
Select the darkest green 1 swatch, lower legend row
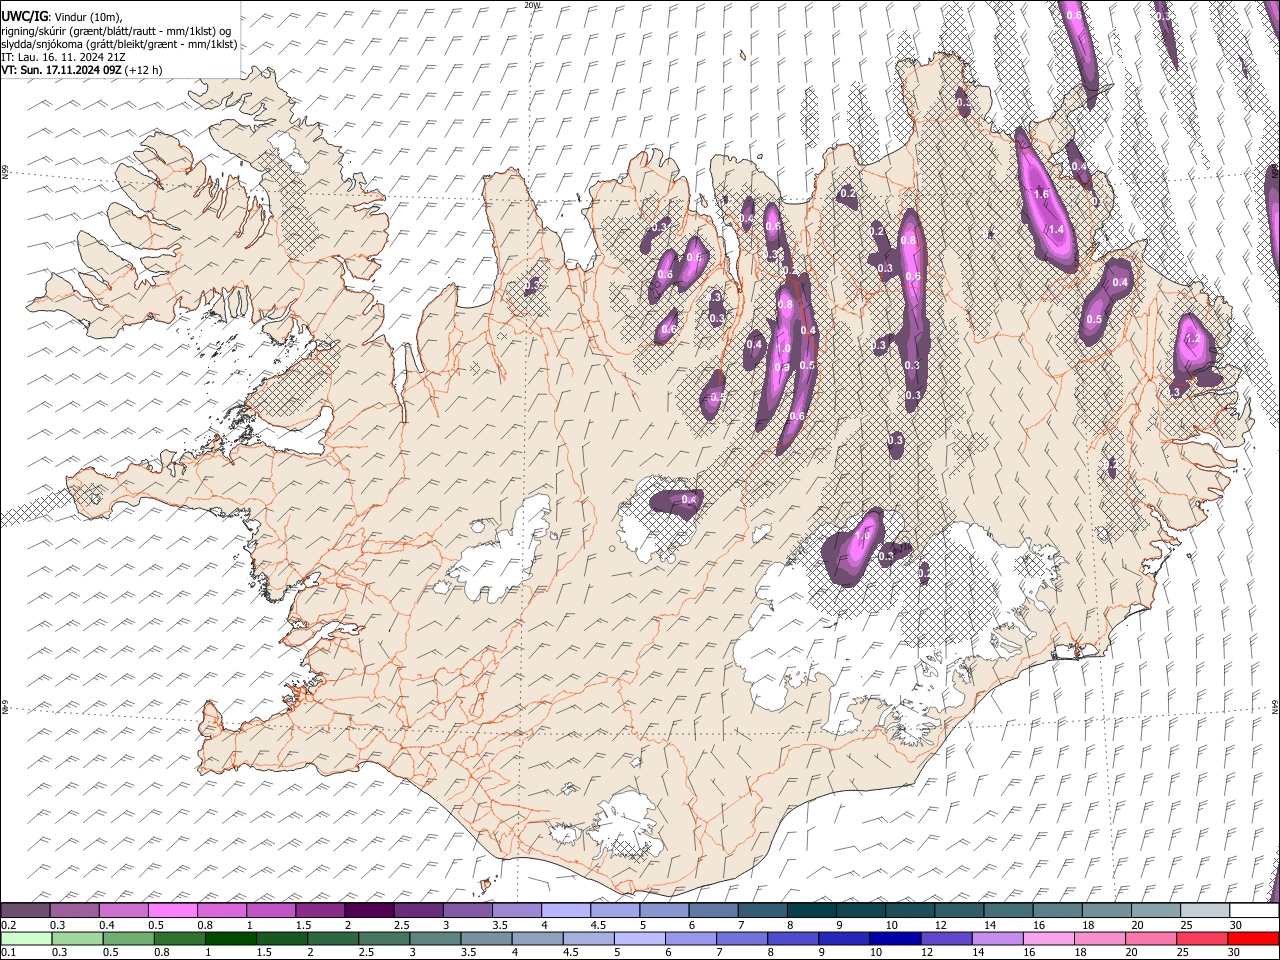(x=230, y=938)
